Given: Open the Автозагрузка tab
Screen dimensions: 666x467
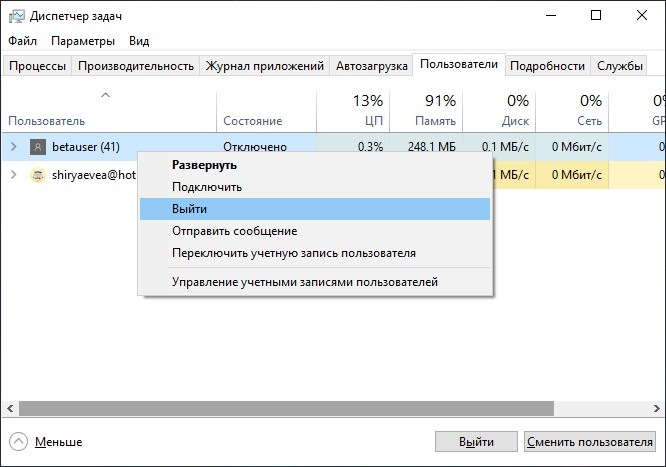Looking at the screenshot, I should click(372, 66).
